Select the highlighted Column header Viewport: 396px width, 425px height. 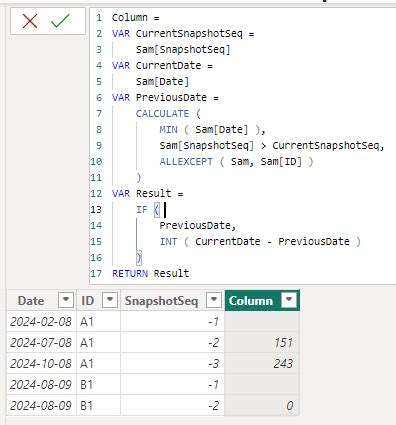pyautogui.click(x=251, y=301)
